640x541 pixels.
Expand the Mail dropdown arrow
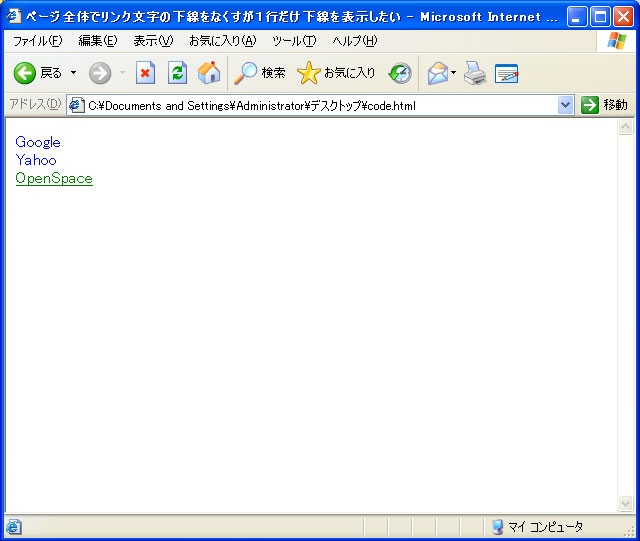point(453,73)
